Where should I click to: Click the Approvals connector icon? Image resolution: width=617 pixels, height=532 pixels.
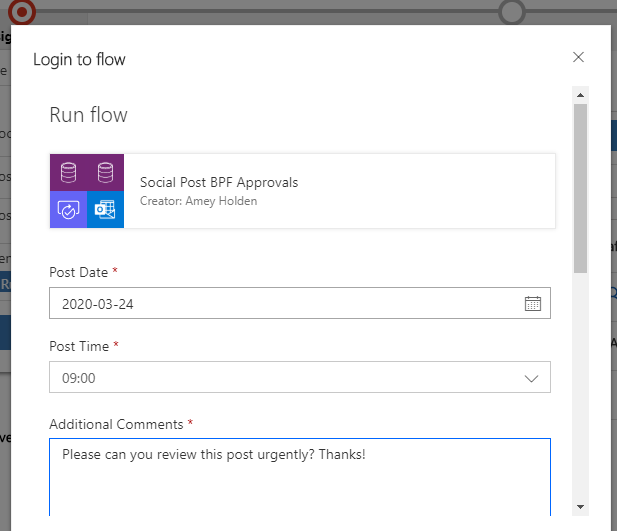[x=68, y=210]
